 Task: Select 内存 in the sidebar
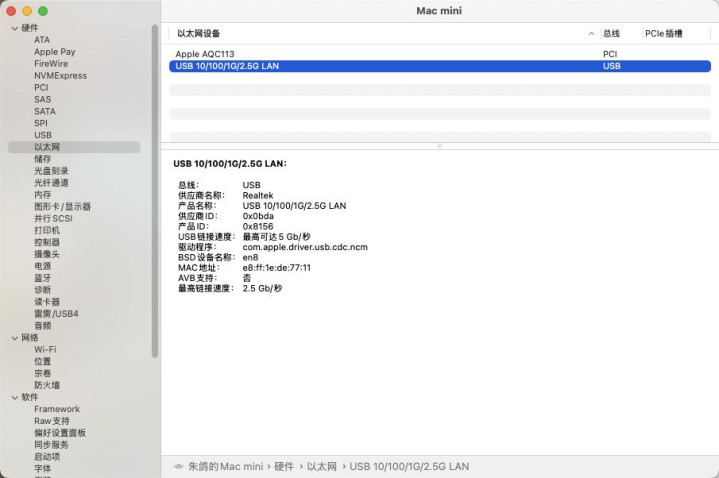coord(42,195)
